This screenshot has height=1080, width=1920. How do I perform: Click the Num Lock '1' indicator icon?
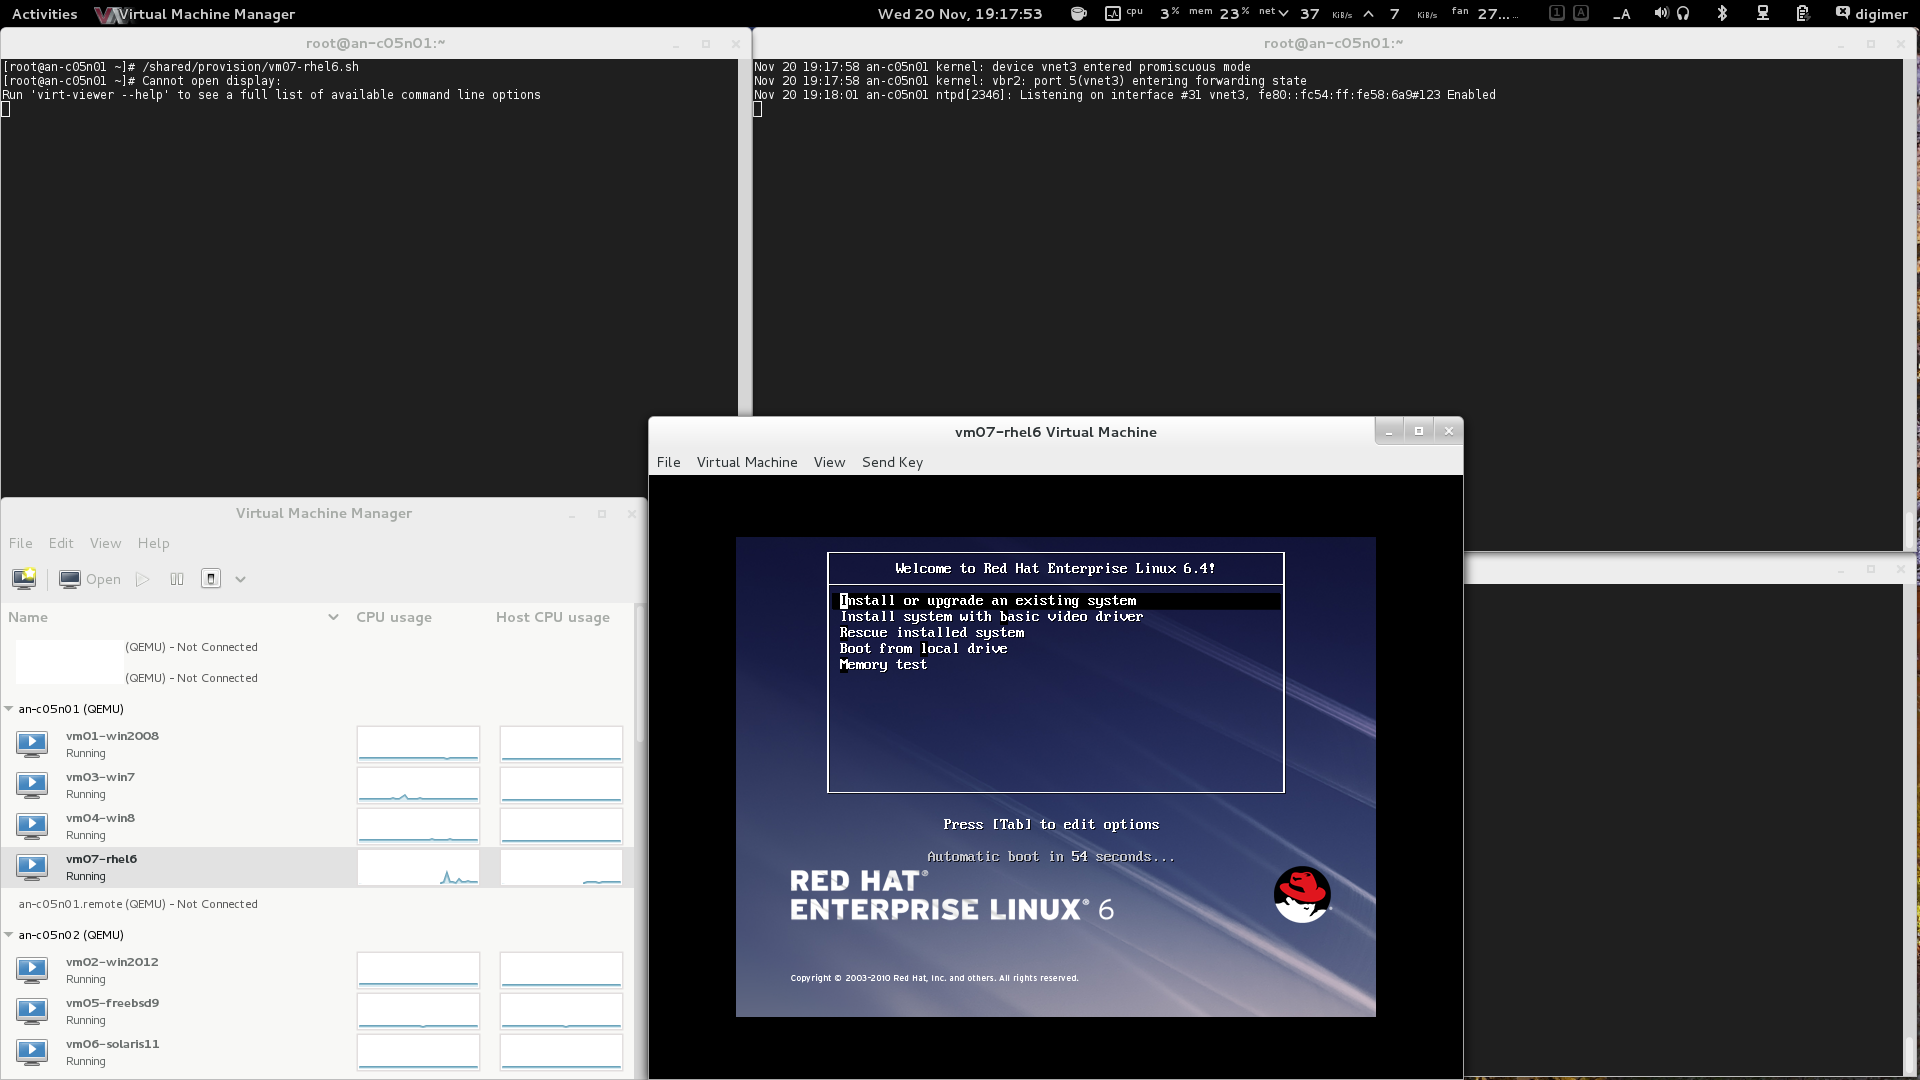point(1557,13)
